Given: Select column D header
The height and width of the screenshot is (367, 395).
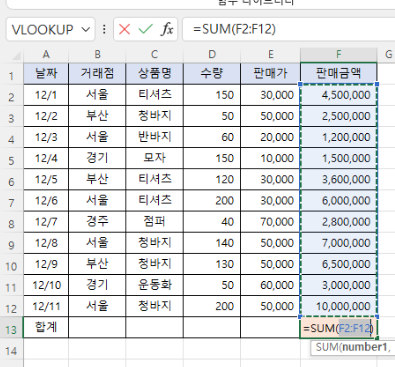Looking at the screenshot, I should 212,54.
